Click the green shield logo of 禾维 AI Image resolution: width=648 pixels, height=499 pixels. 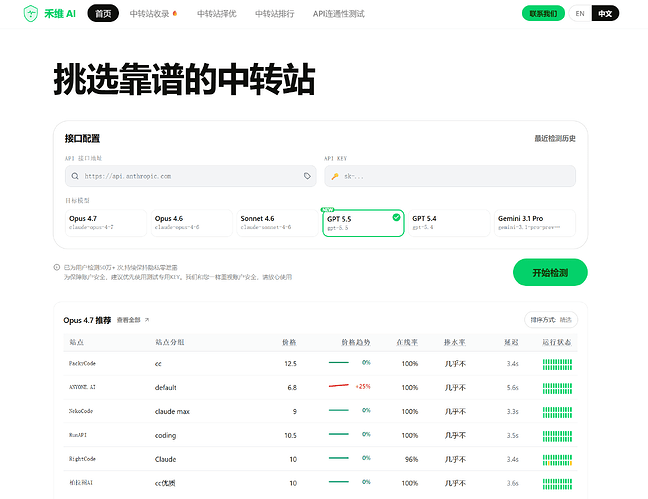click(x=31, y=14)
